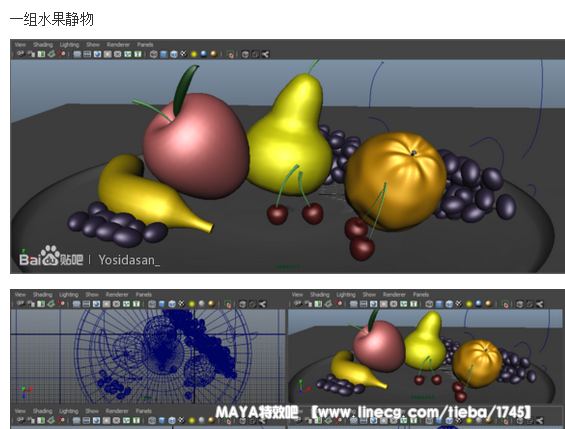Open the Lighting menu of the top viewport
Image resolution: width=565 pixels, height=429 pixels.
click(x=69, y=45)
